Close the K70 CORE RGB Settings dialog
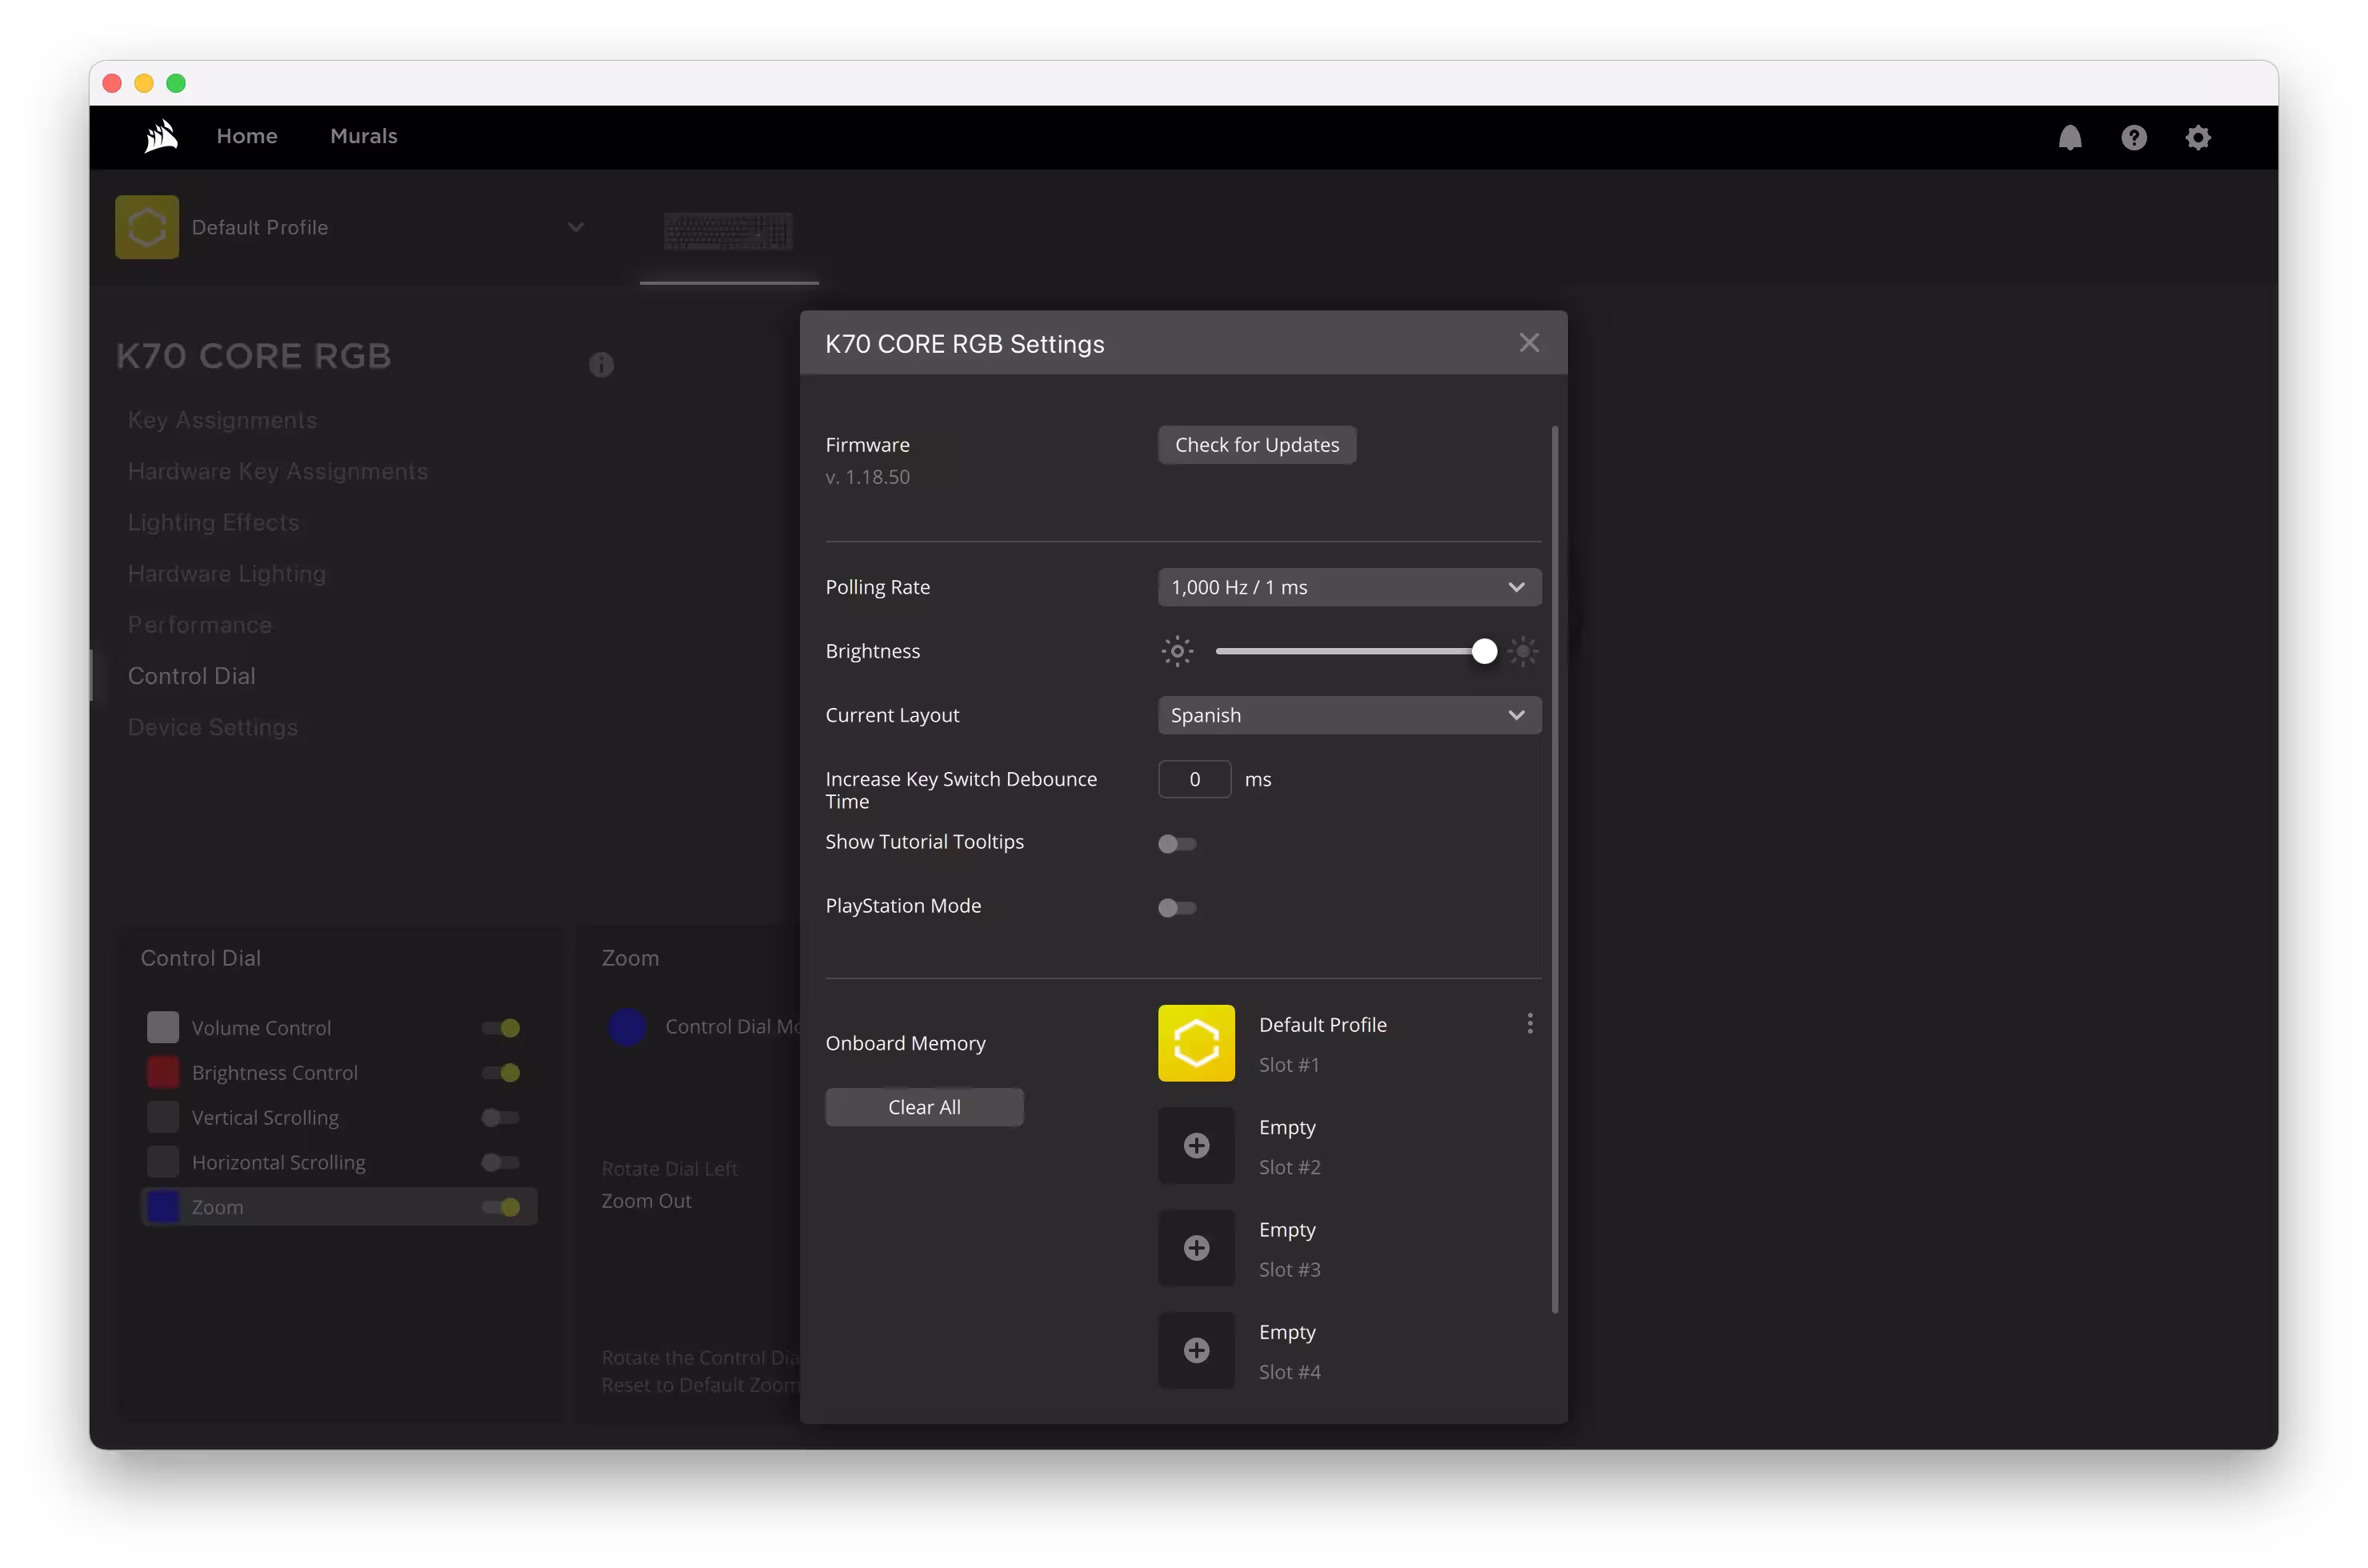The height and width of the screenshot is (1568, 2368). 1529,343
